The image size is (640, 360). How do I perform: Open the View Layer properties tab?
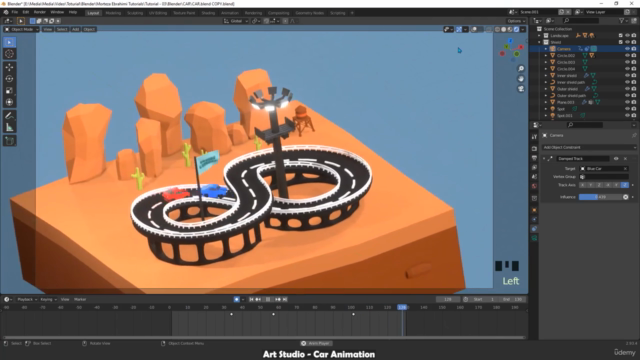pyautogui.click(x=534, y=167)
